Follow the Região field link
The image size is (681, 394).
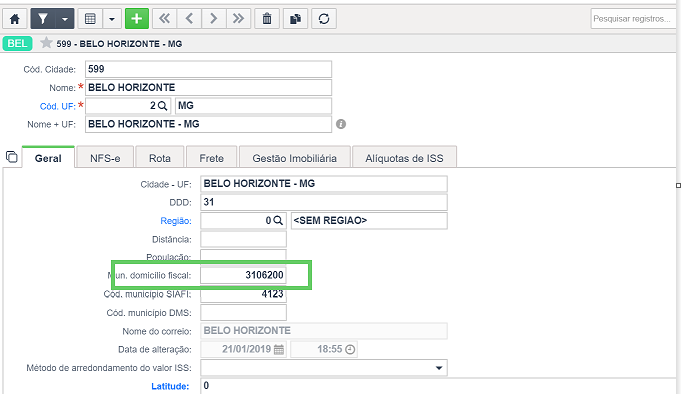[x=176, y=221]
